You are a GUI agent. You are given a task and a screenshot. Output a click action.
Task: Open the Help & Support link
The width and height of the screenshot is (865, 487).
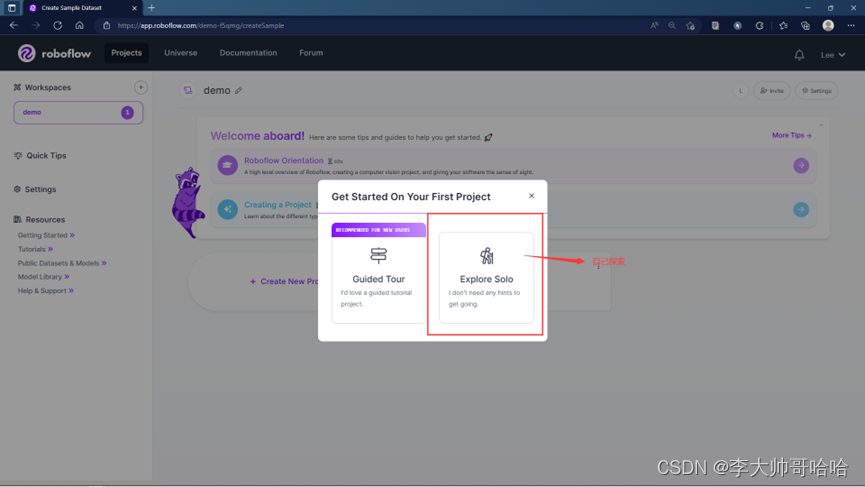coord(46,291)
